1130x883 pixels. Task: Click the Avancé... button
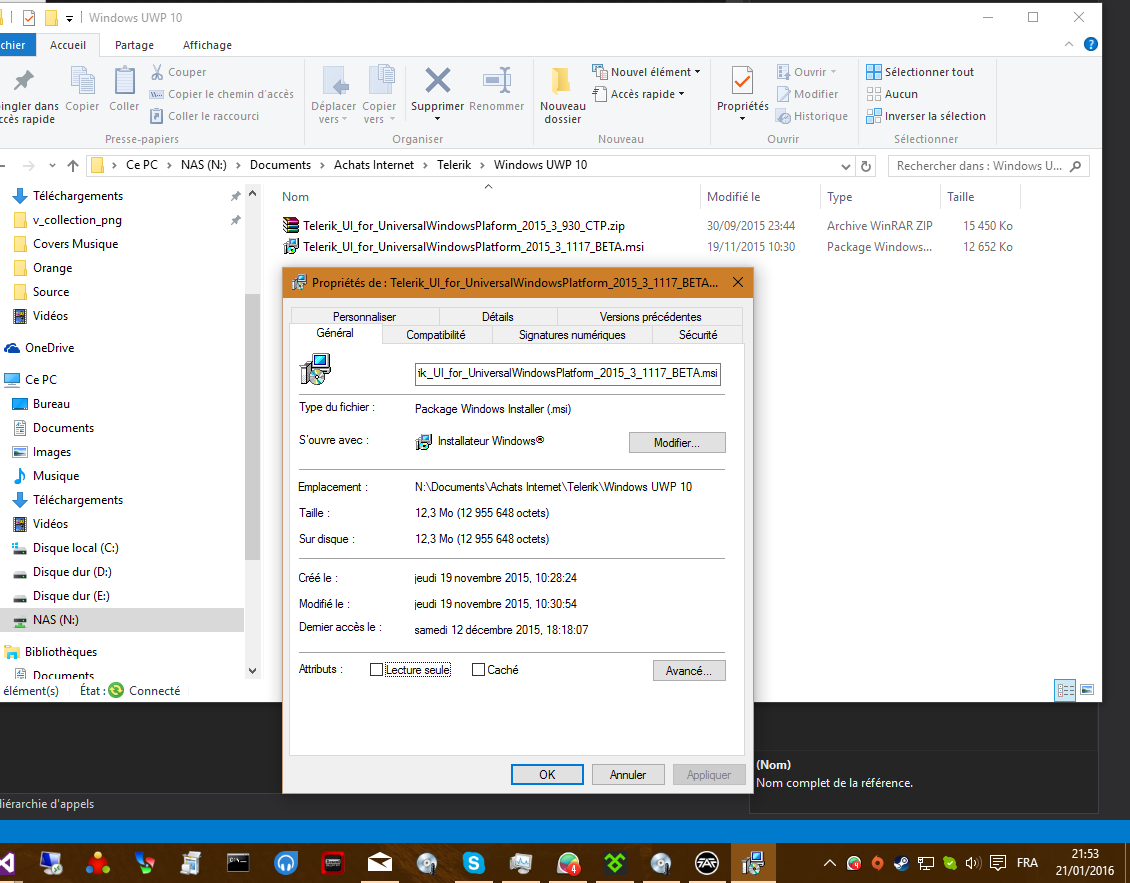point(689,670)
